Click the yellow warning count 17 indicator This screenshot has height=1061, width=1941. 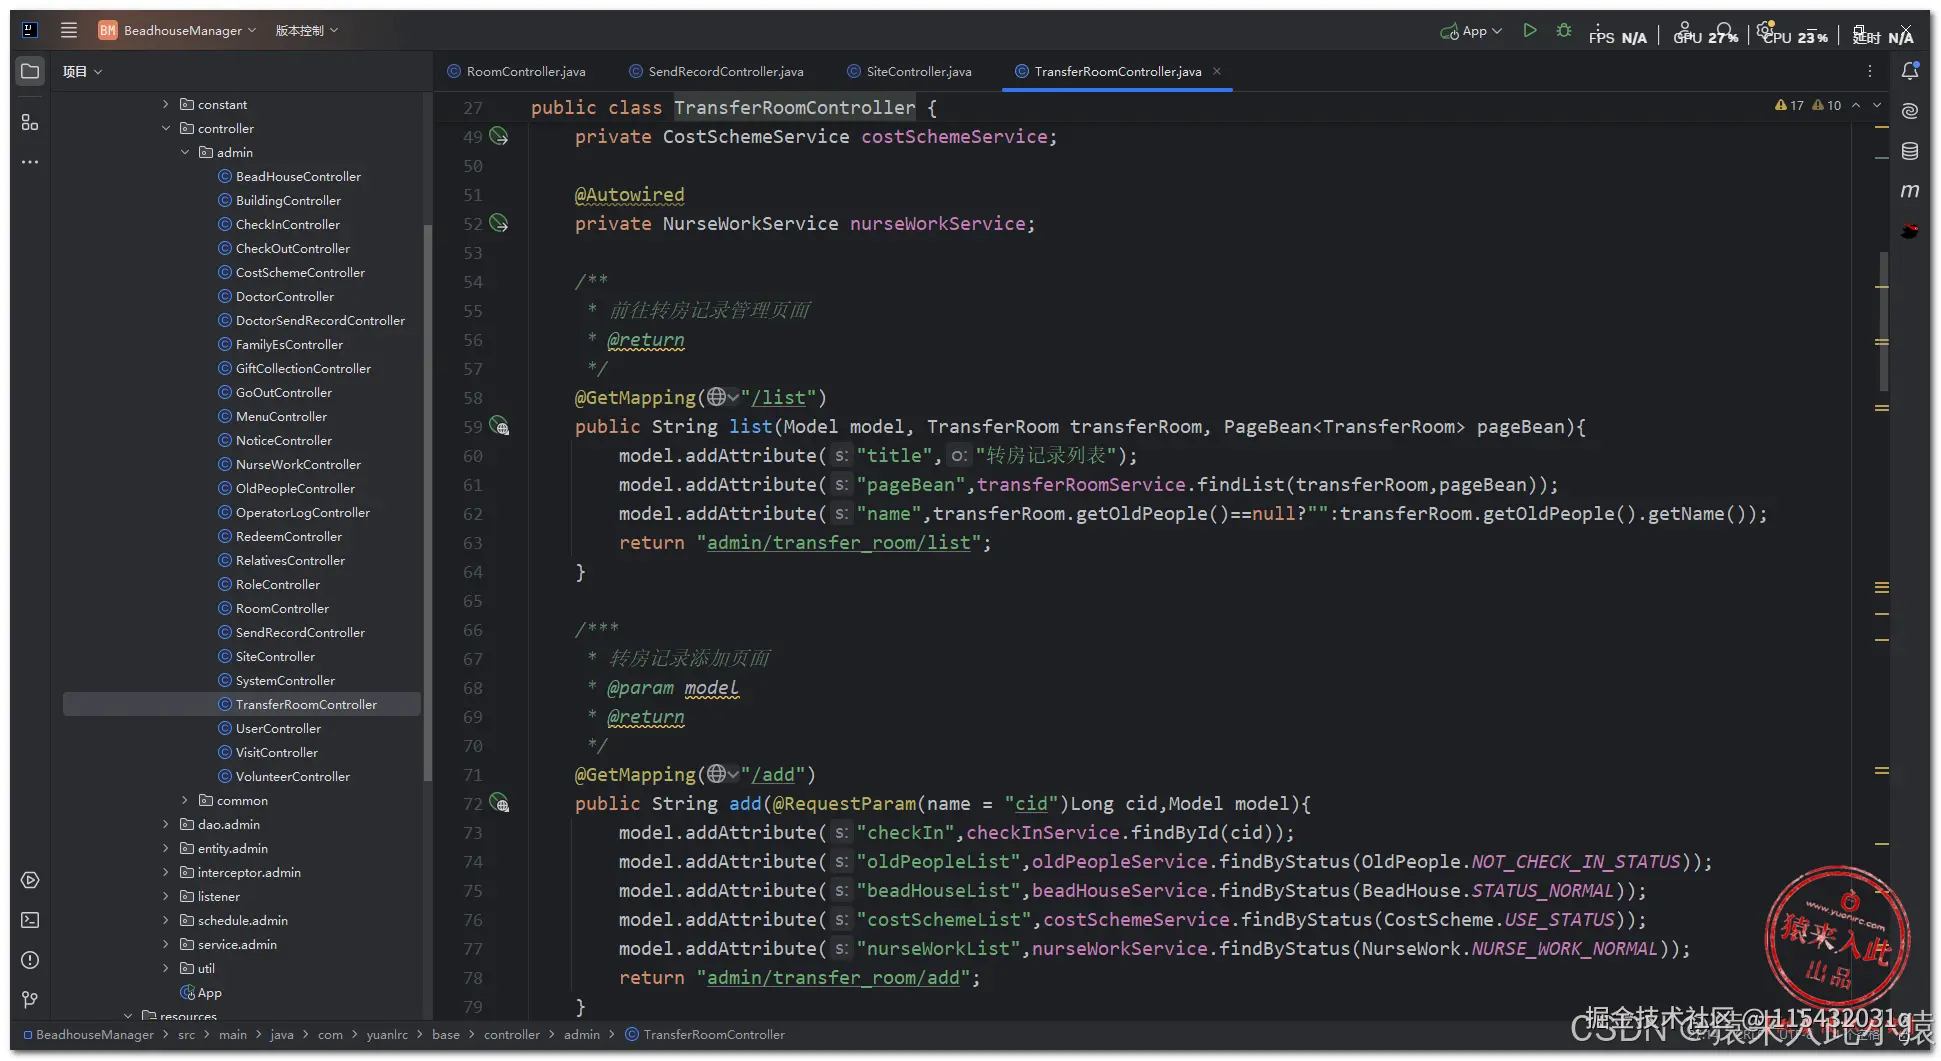tap(1790, 105)
